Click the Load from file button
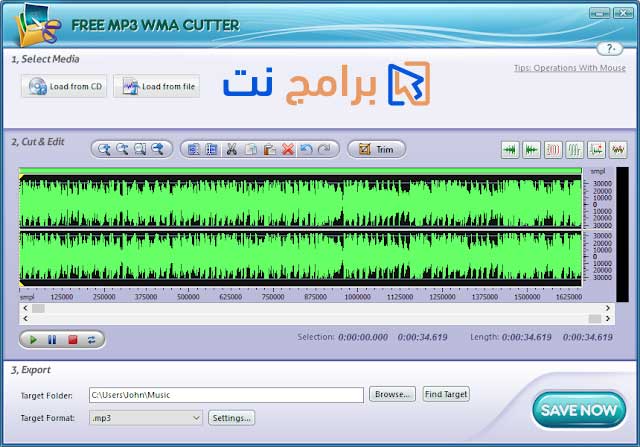The height and width of the screenshot is (447, 640). coord(157,86)
